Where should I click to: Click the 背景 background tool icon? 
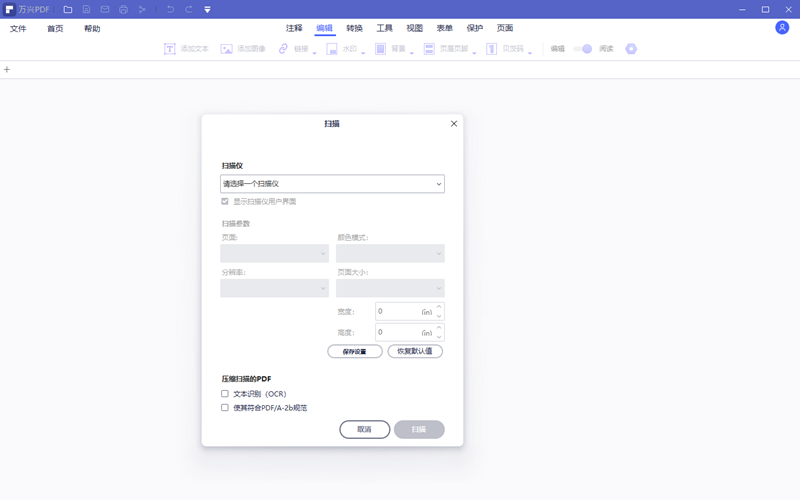click(380, 48)
